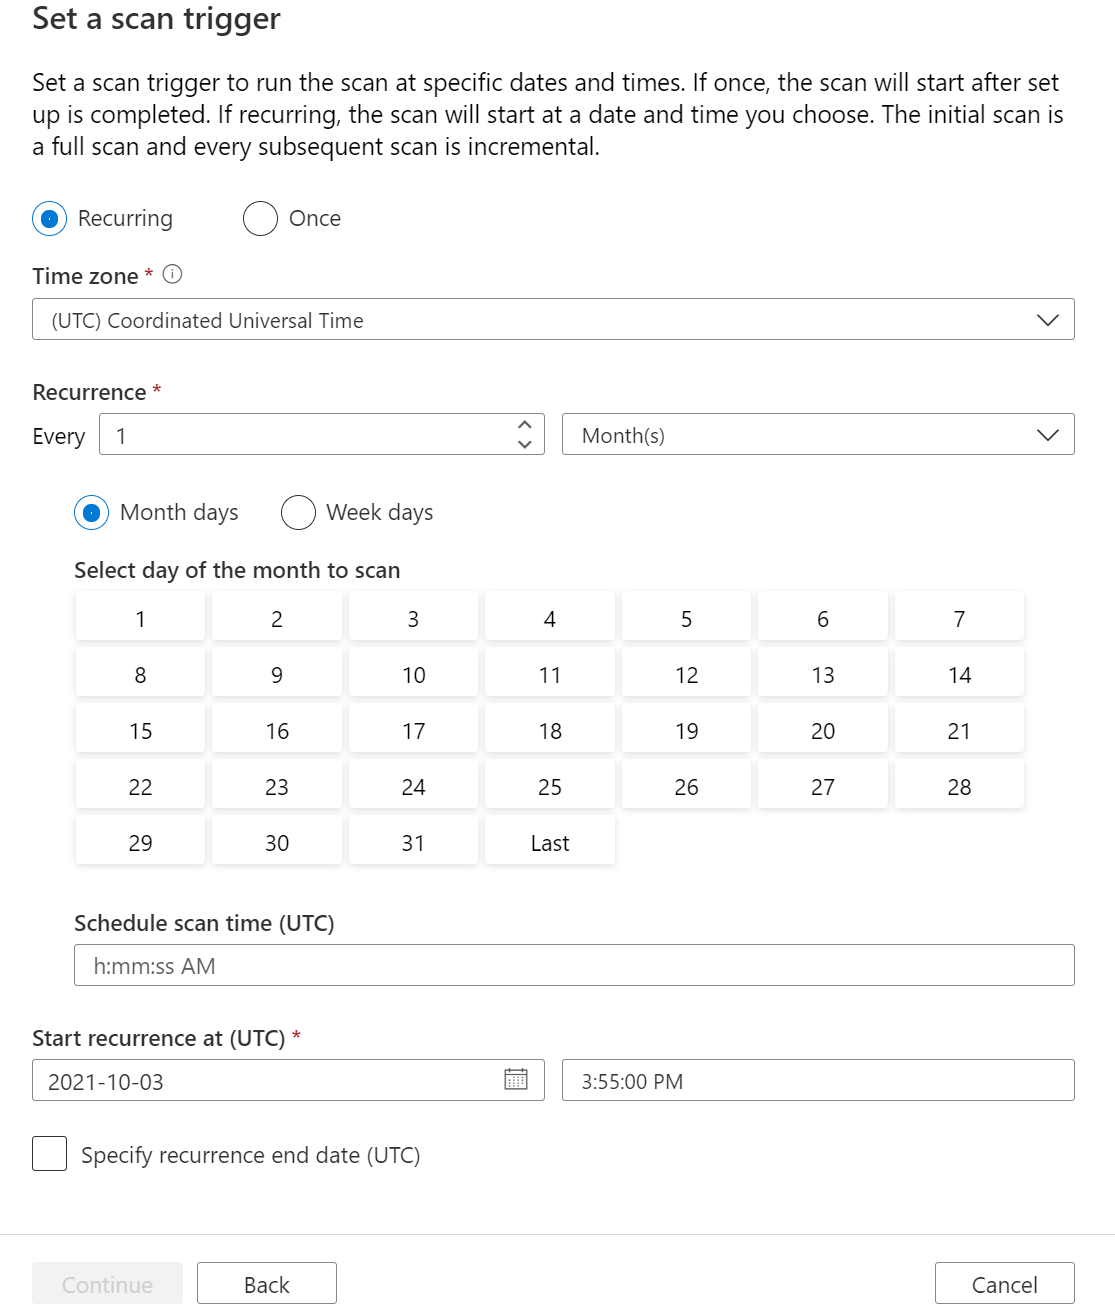Select the Recurring radio option
This screenshot has width=1115, height=1316.
tap(50, 218)
